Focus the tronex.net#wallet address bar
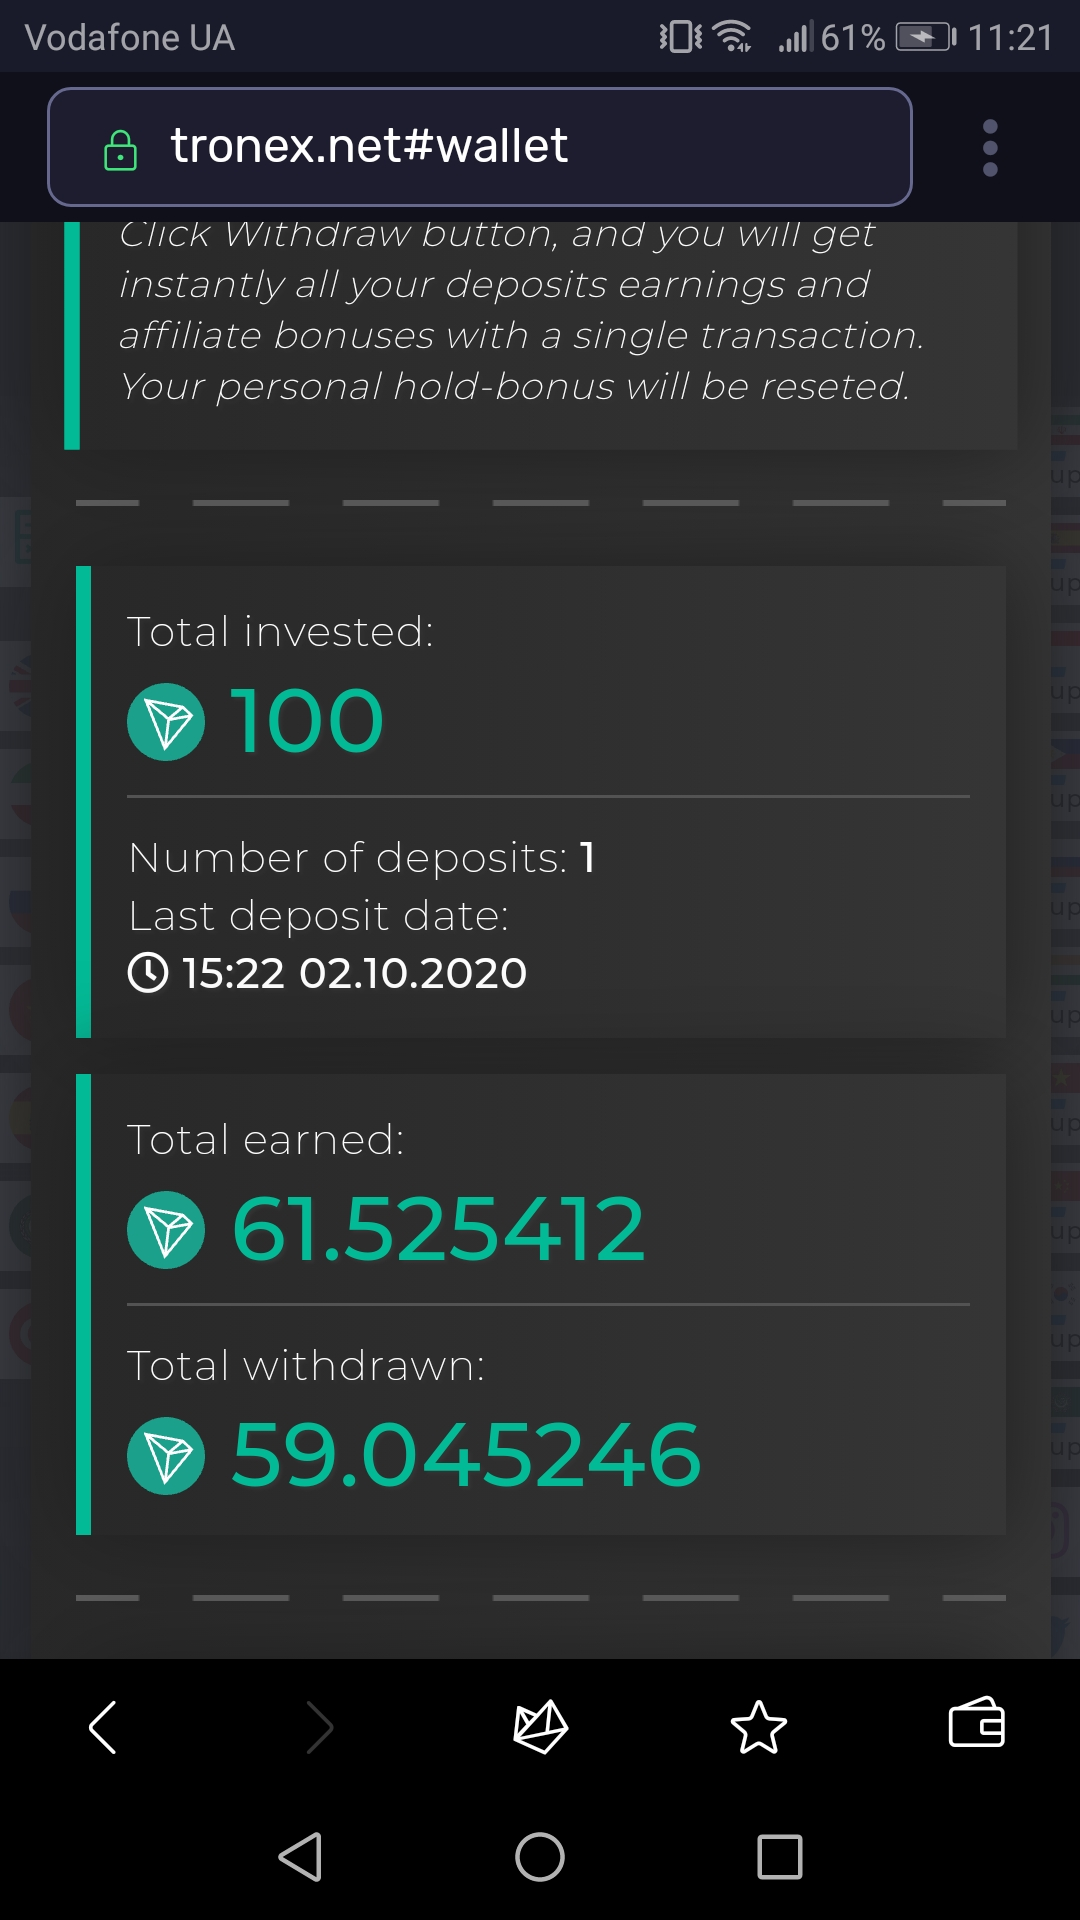This screenshot has width=1080, height=1920. coord(480,147)
